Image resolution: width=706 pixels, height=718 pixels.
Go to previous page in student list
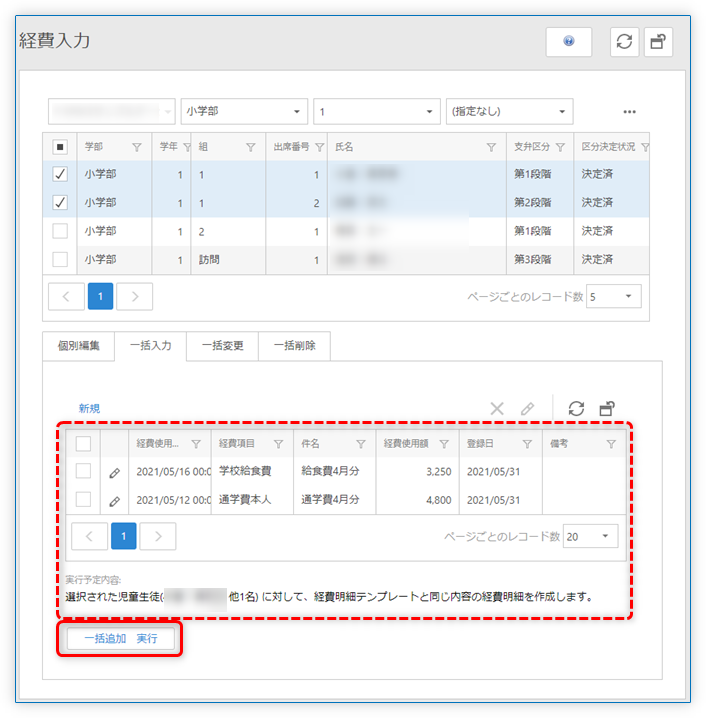[x=66, y=297]
